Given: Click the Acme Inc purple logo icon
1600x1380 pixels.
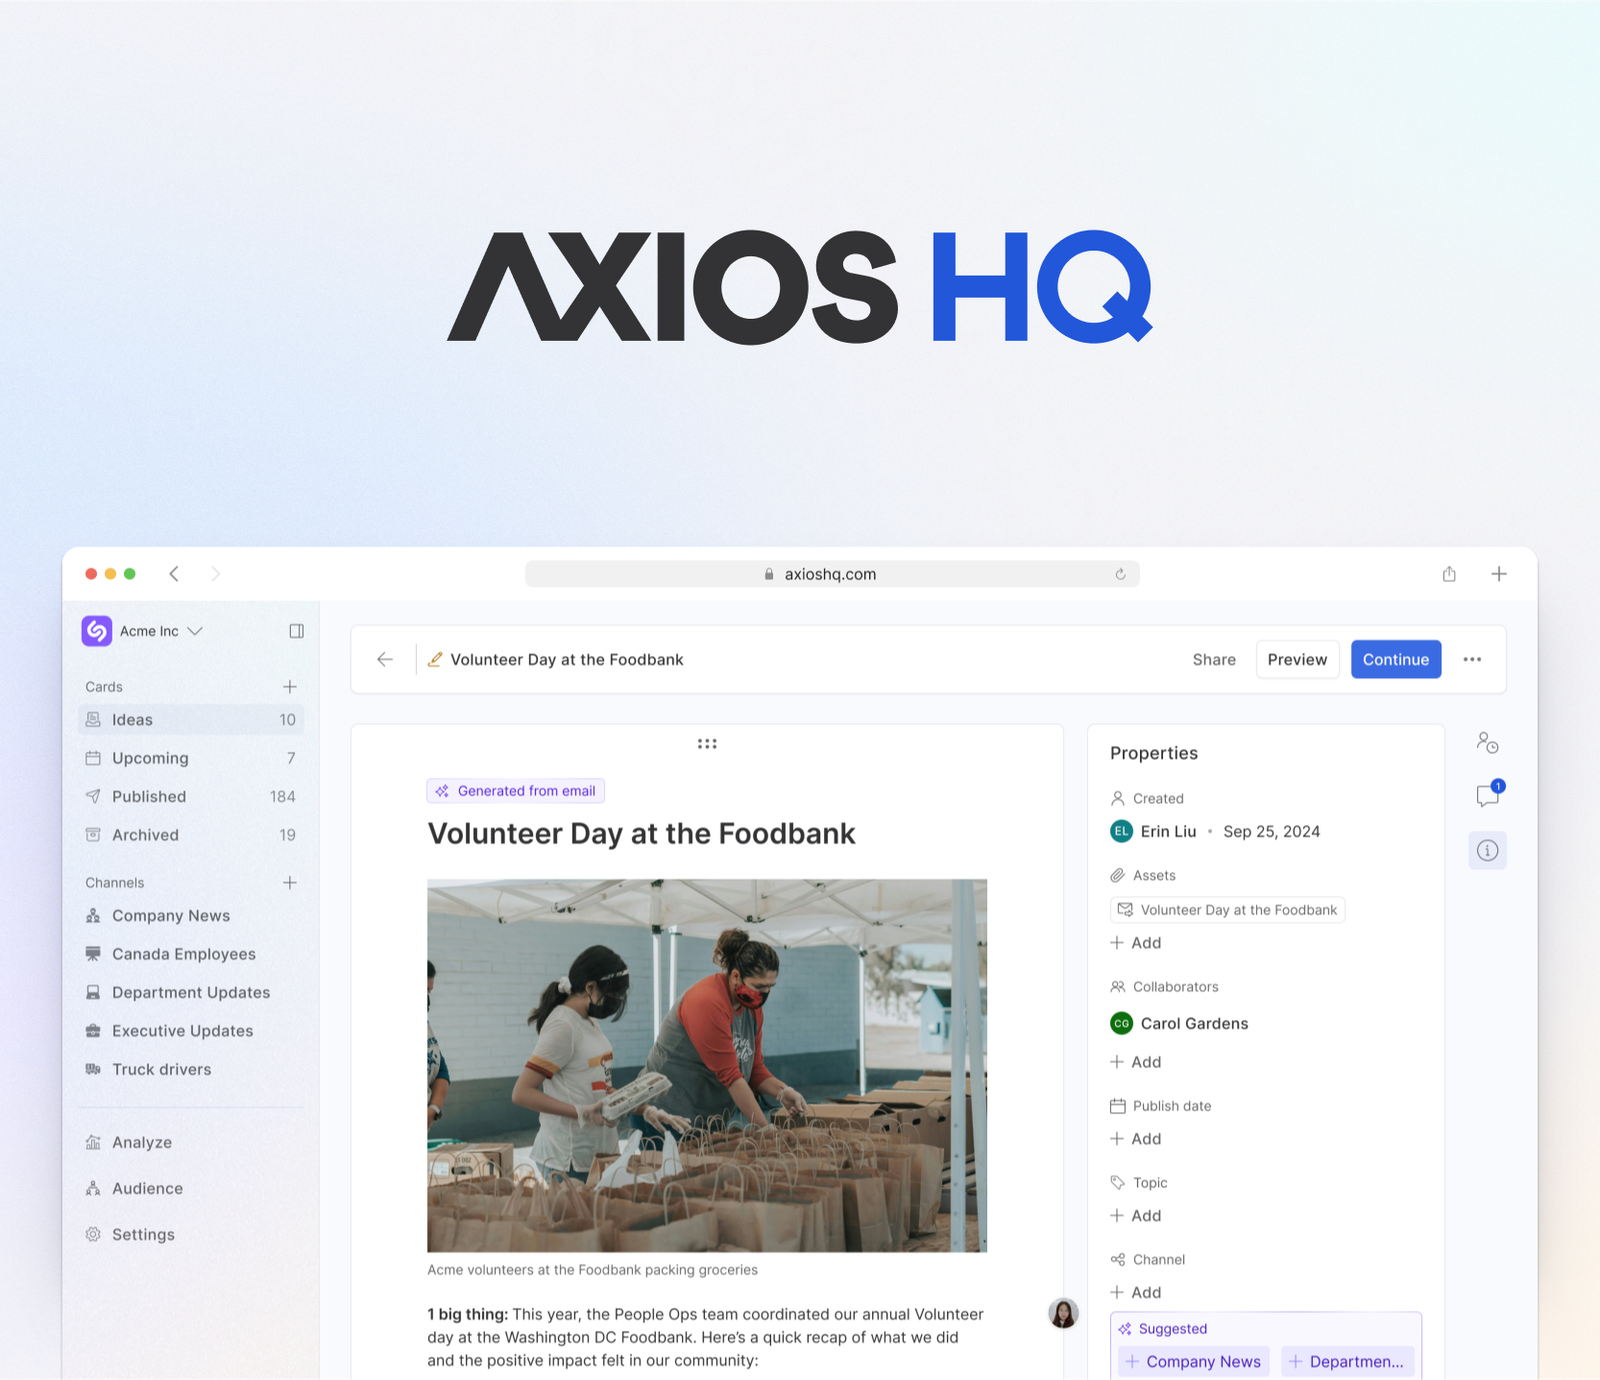Looking at the screenshot, I should click(x=97, y=631).
